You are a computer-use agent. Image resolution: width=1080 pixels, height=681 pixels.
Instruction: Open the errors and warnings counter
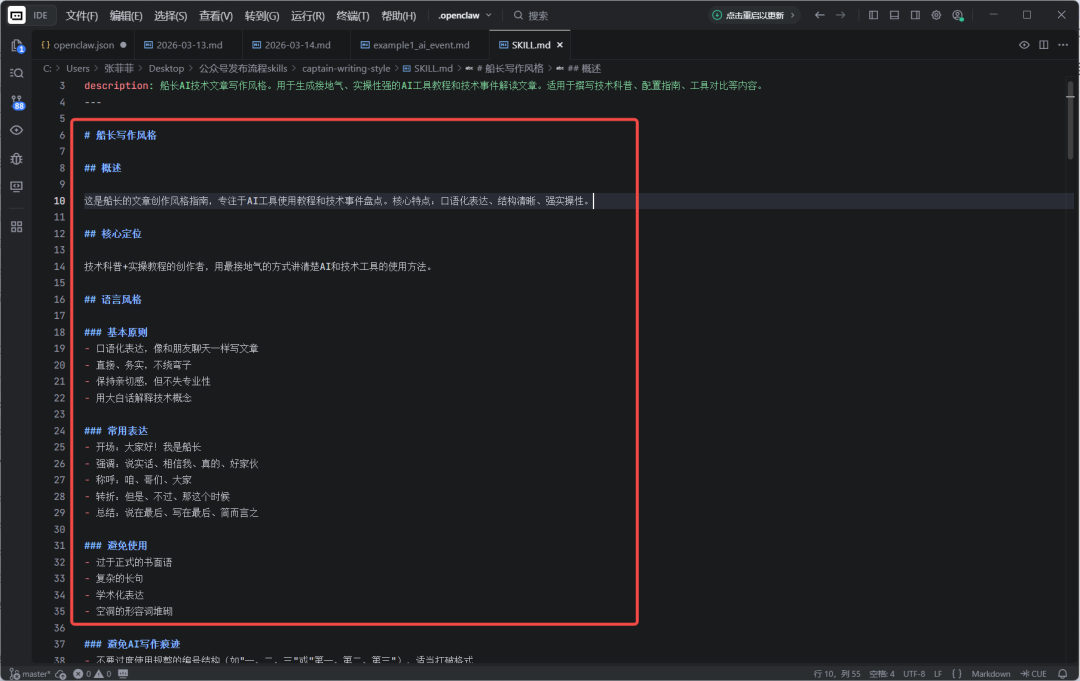(92, 674)
